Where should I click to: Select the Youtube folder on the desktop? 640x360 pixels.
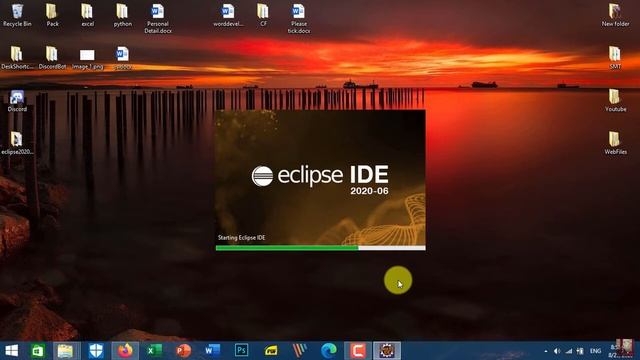pyautogui.click(x=615, y=100)
